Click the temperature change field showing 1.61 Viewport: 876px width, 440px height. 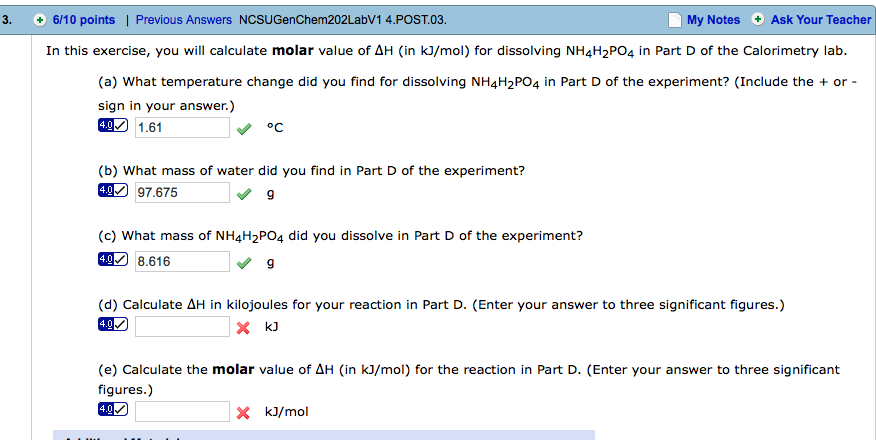pos(182,127)
